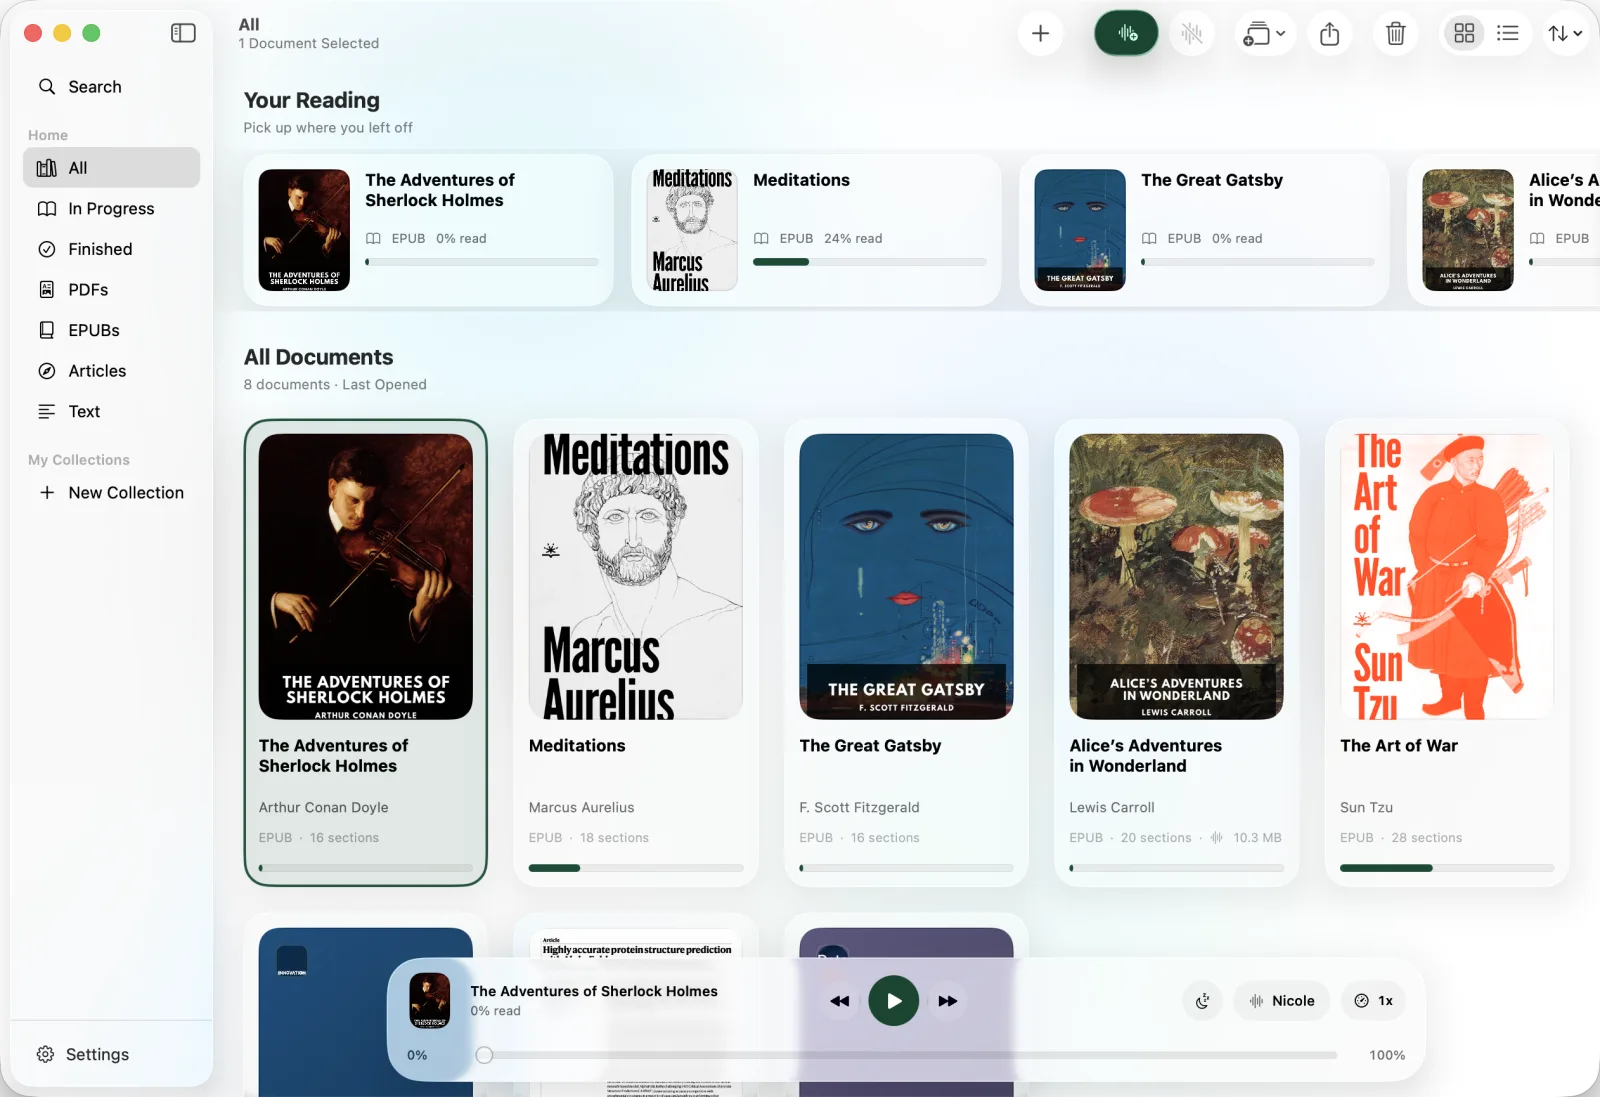
Task: Open Search in the sidebar
Action: pyautogui.click(x=111, y=87)
